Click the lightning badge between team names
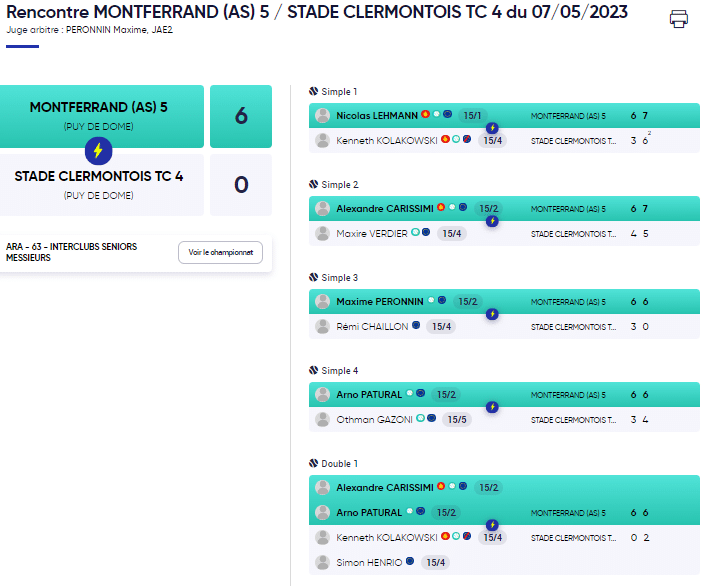The image size is (711, 586). point(98,151)
